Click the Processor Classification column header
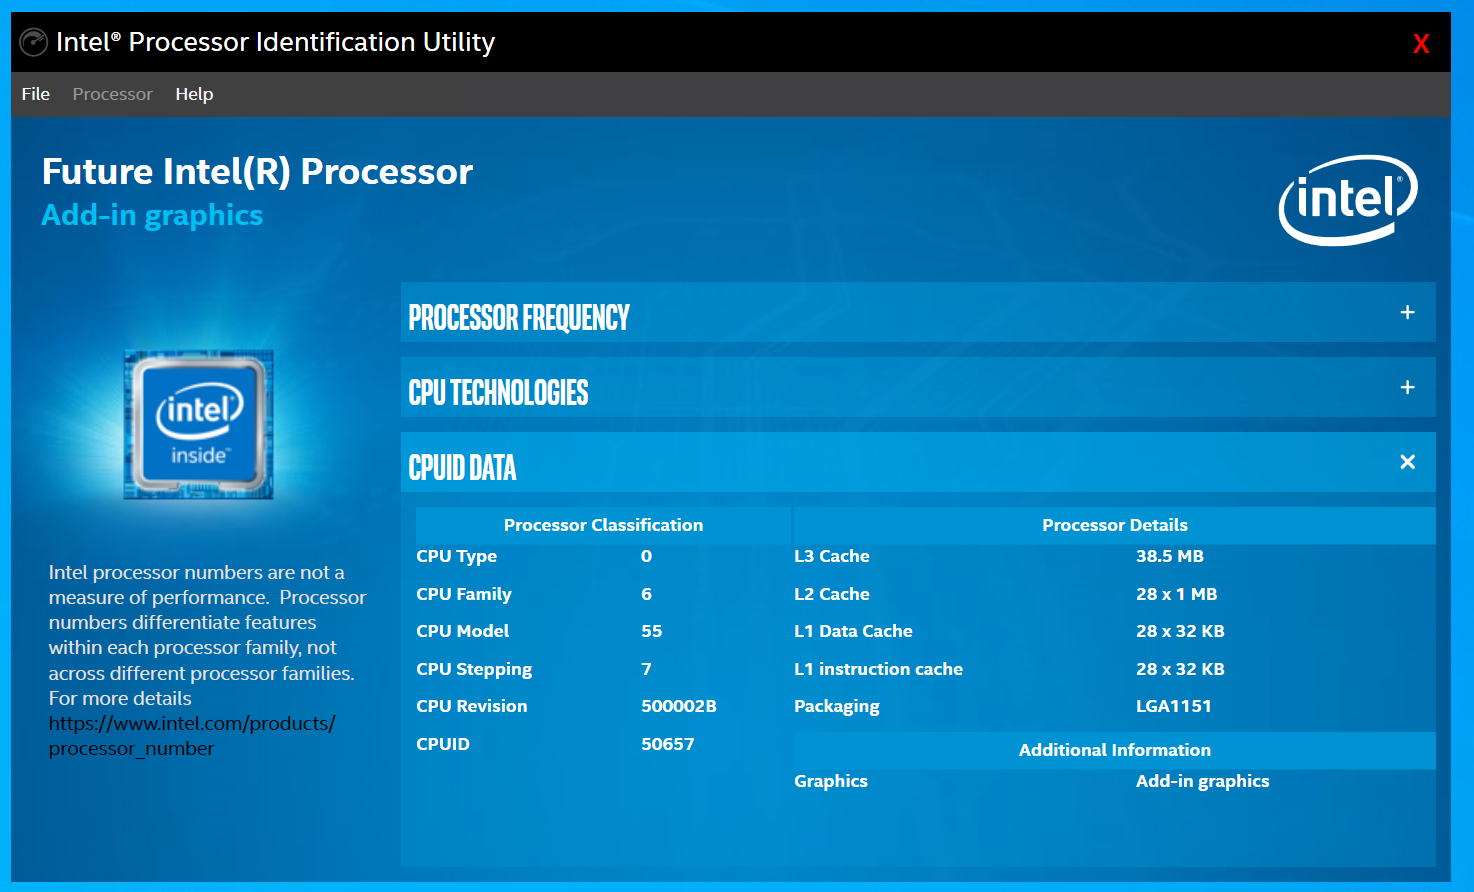This screenshot has width=1474, height=892. point(603,525)
